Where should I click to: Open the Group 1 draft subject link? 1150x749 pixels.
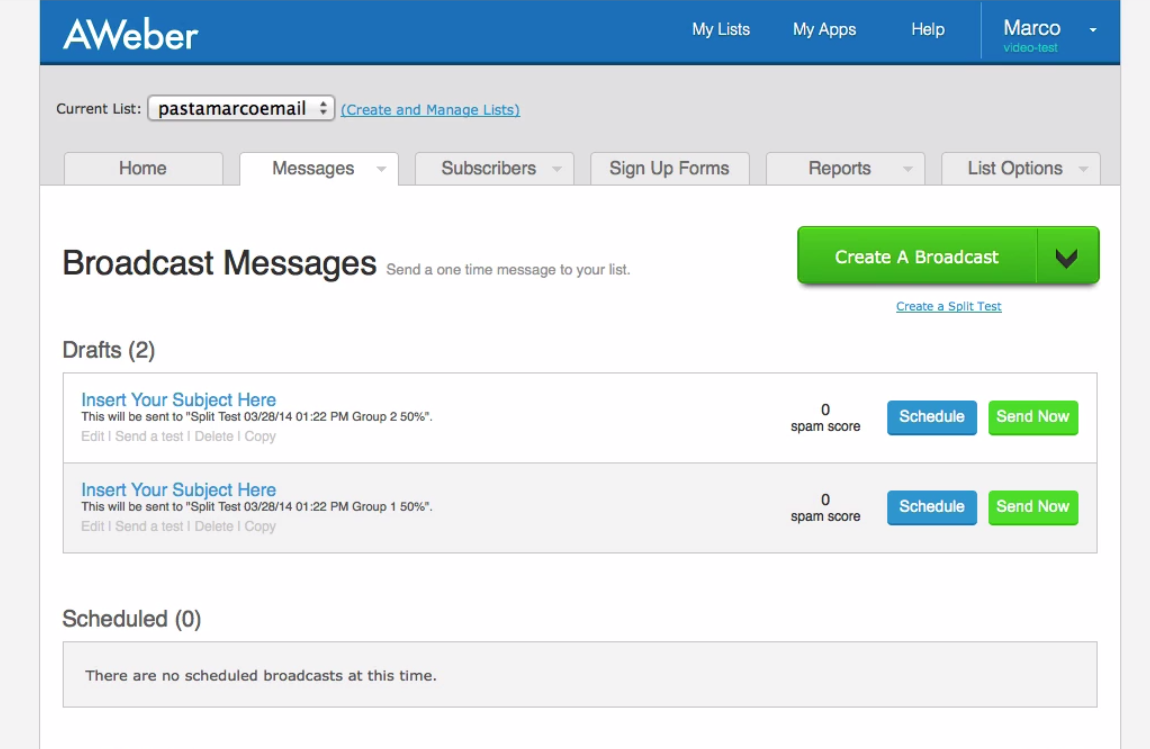[x=178, y=490]
